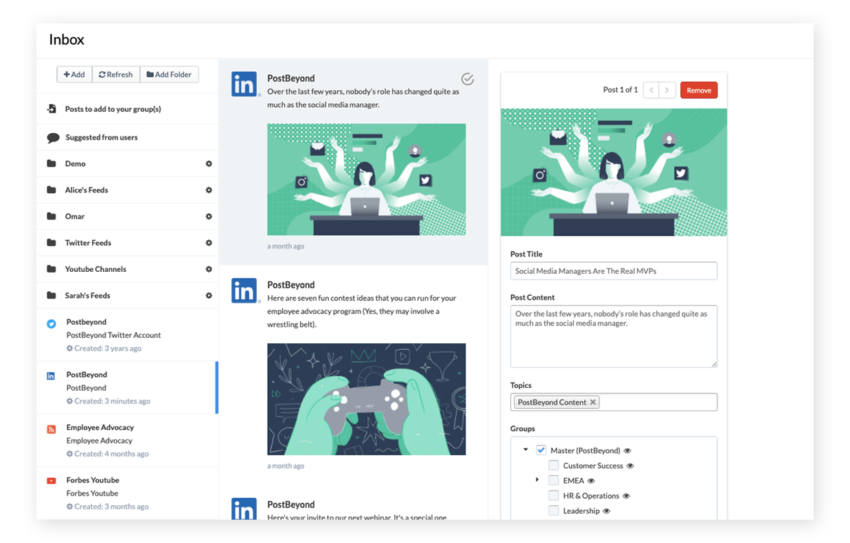
Task: Open Alice's Feeds folder
Action: tap(127, 190)
